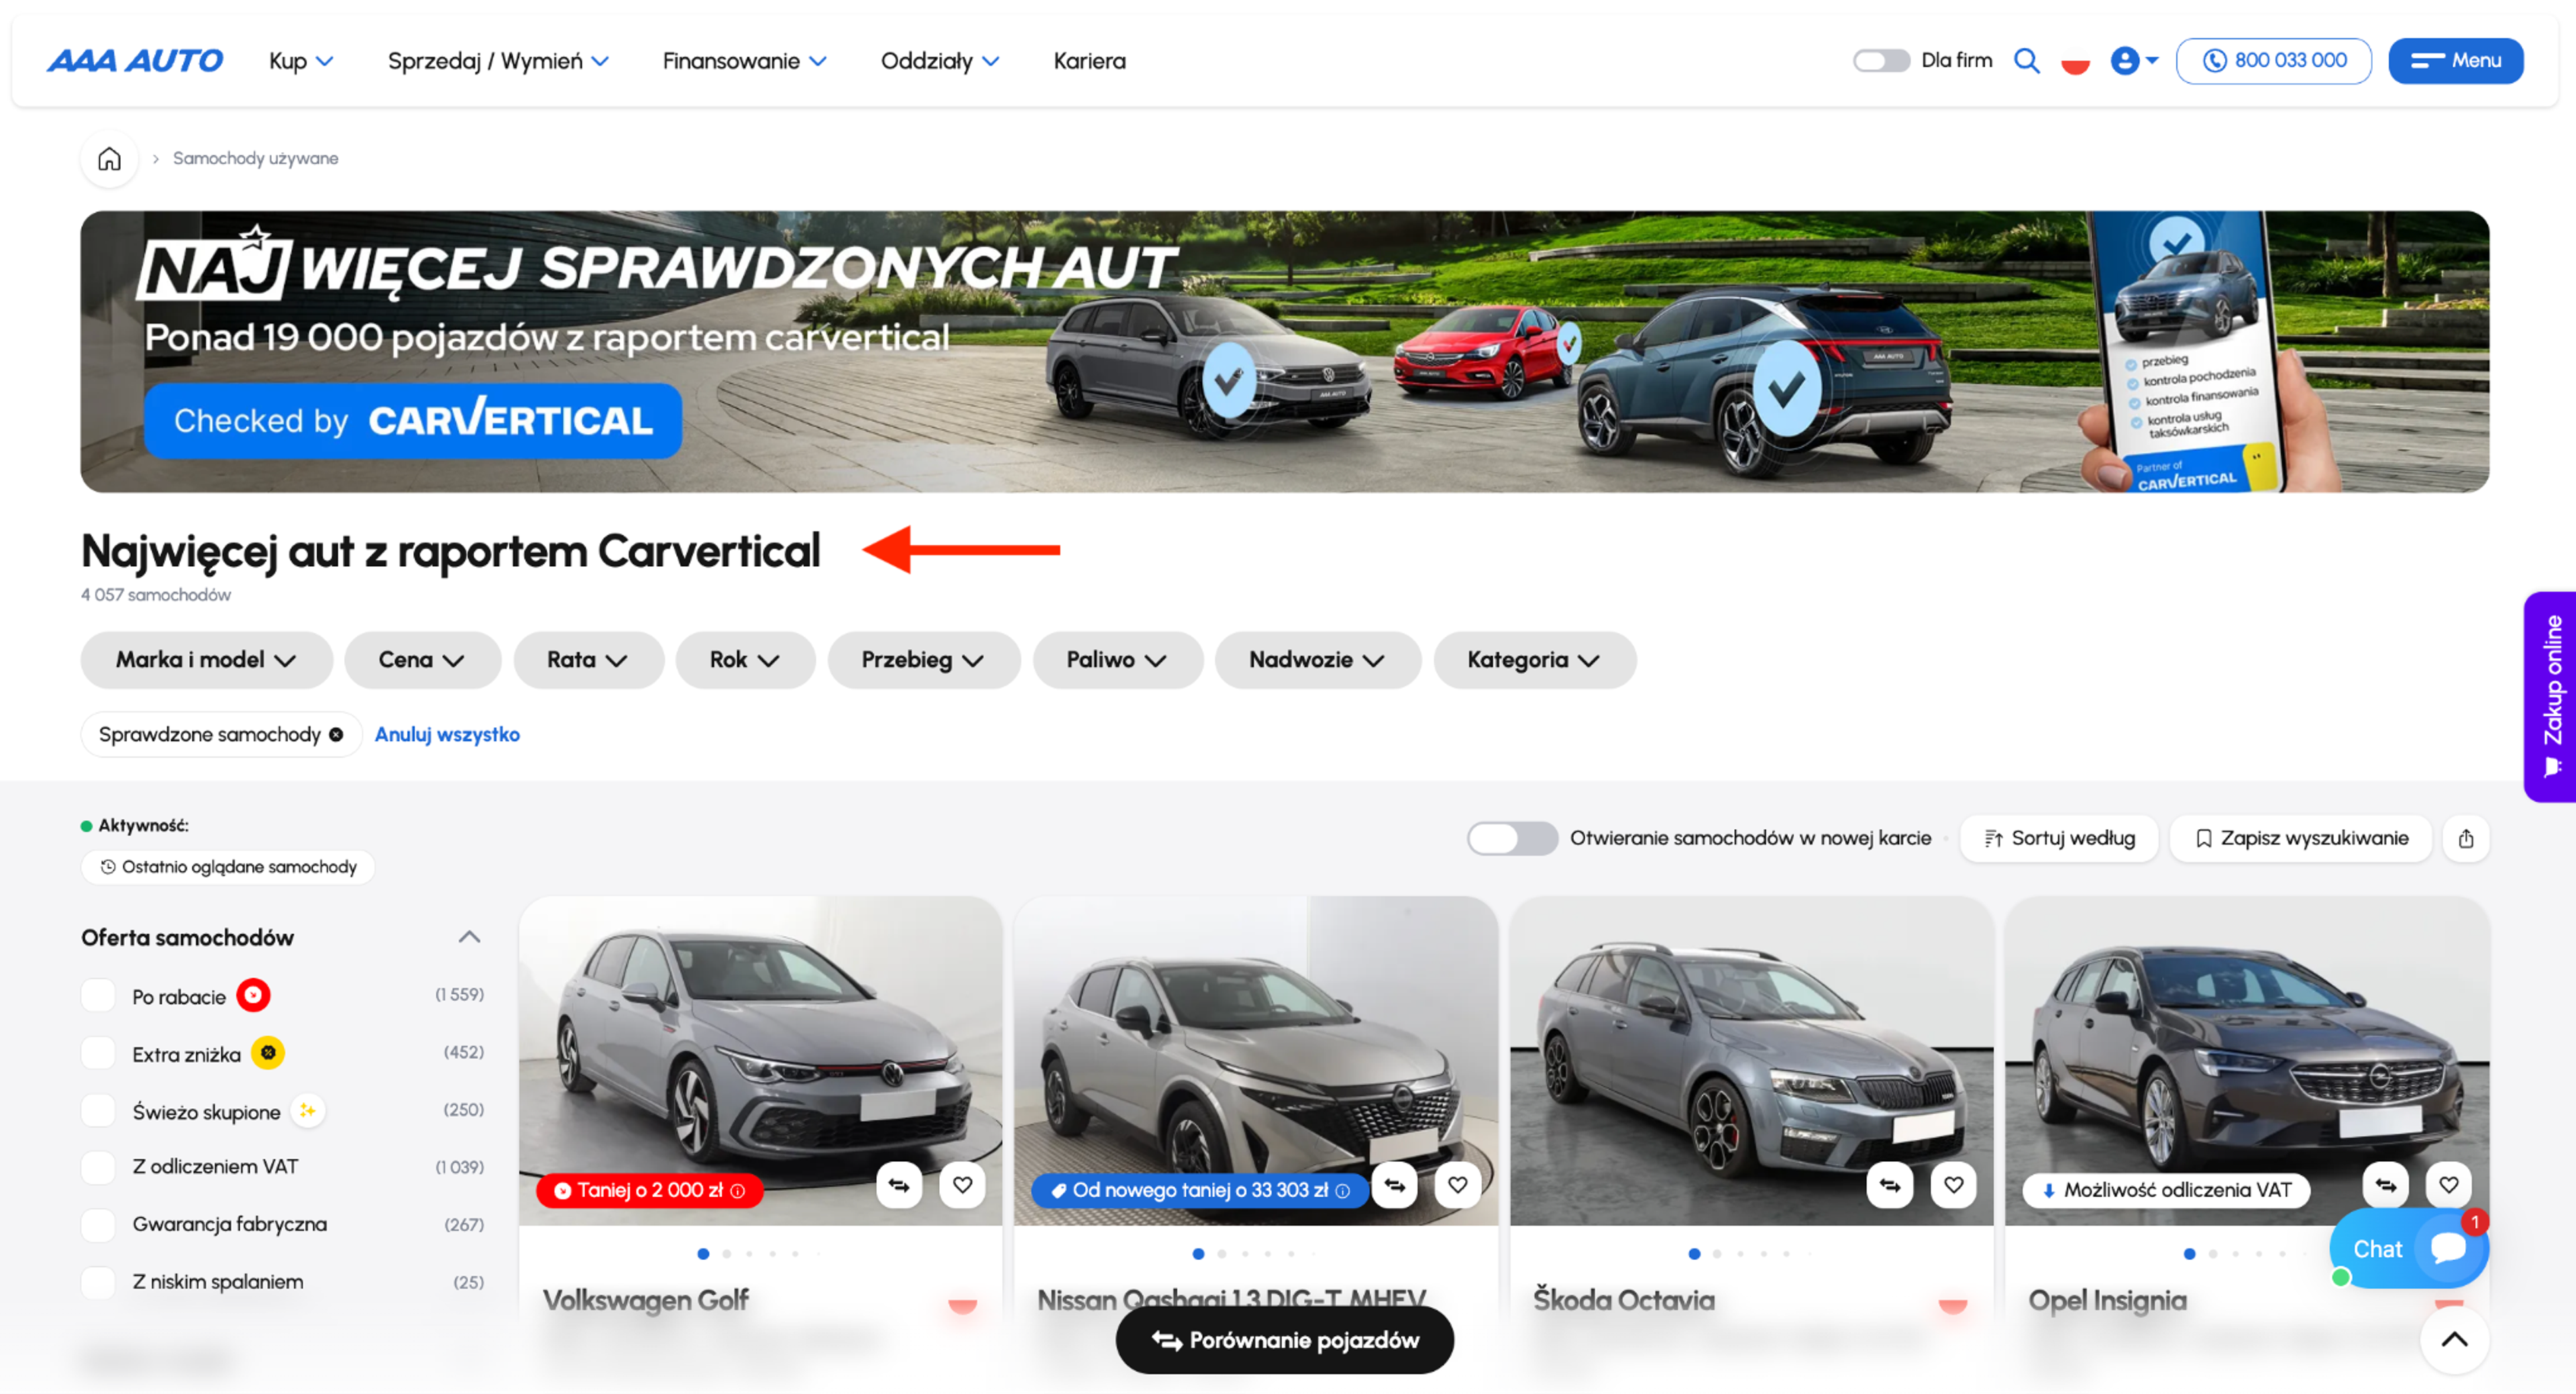Click the Sortuj według button
The image size is (2576, 1394).
pyautogui.click(x=2059, y=838)
